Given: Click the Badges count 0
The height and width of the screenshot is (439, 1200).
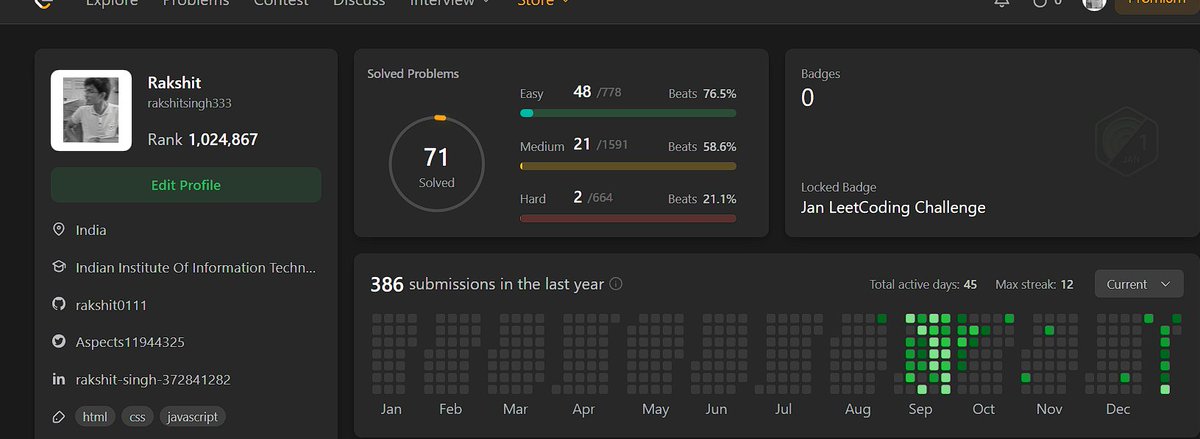Looking at the screenshot, I should point(807,98).
